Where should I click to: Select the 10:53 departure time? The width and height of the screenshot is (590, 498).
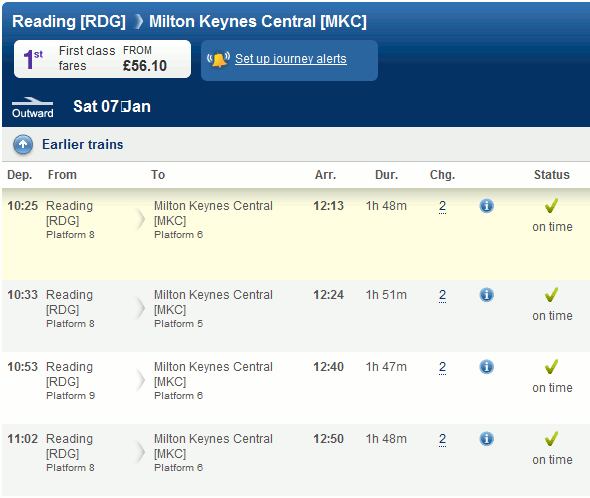[23, 367]
